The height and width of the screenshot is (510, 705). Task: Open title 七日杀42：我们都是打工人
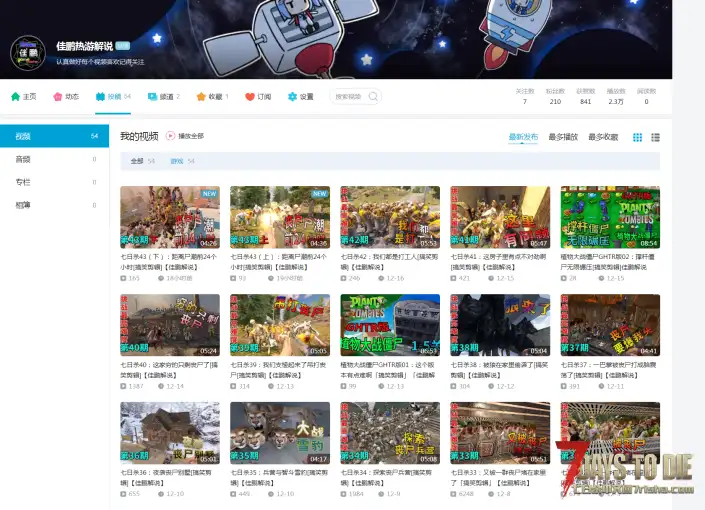tap(389, 262)
